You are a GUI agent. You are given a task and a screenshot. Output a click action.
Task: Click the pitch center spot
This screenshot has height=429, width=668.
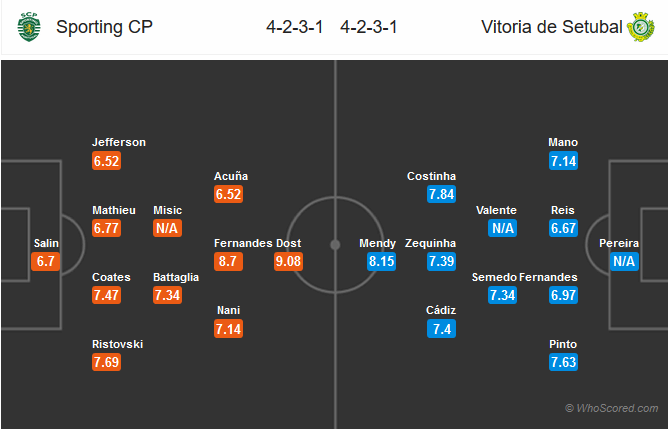(335, 245)
